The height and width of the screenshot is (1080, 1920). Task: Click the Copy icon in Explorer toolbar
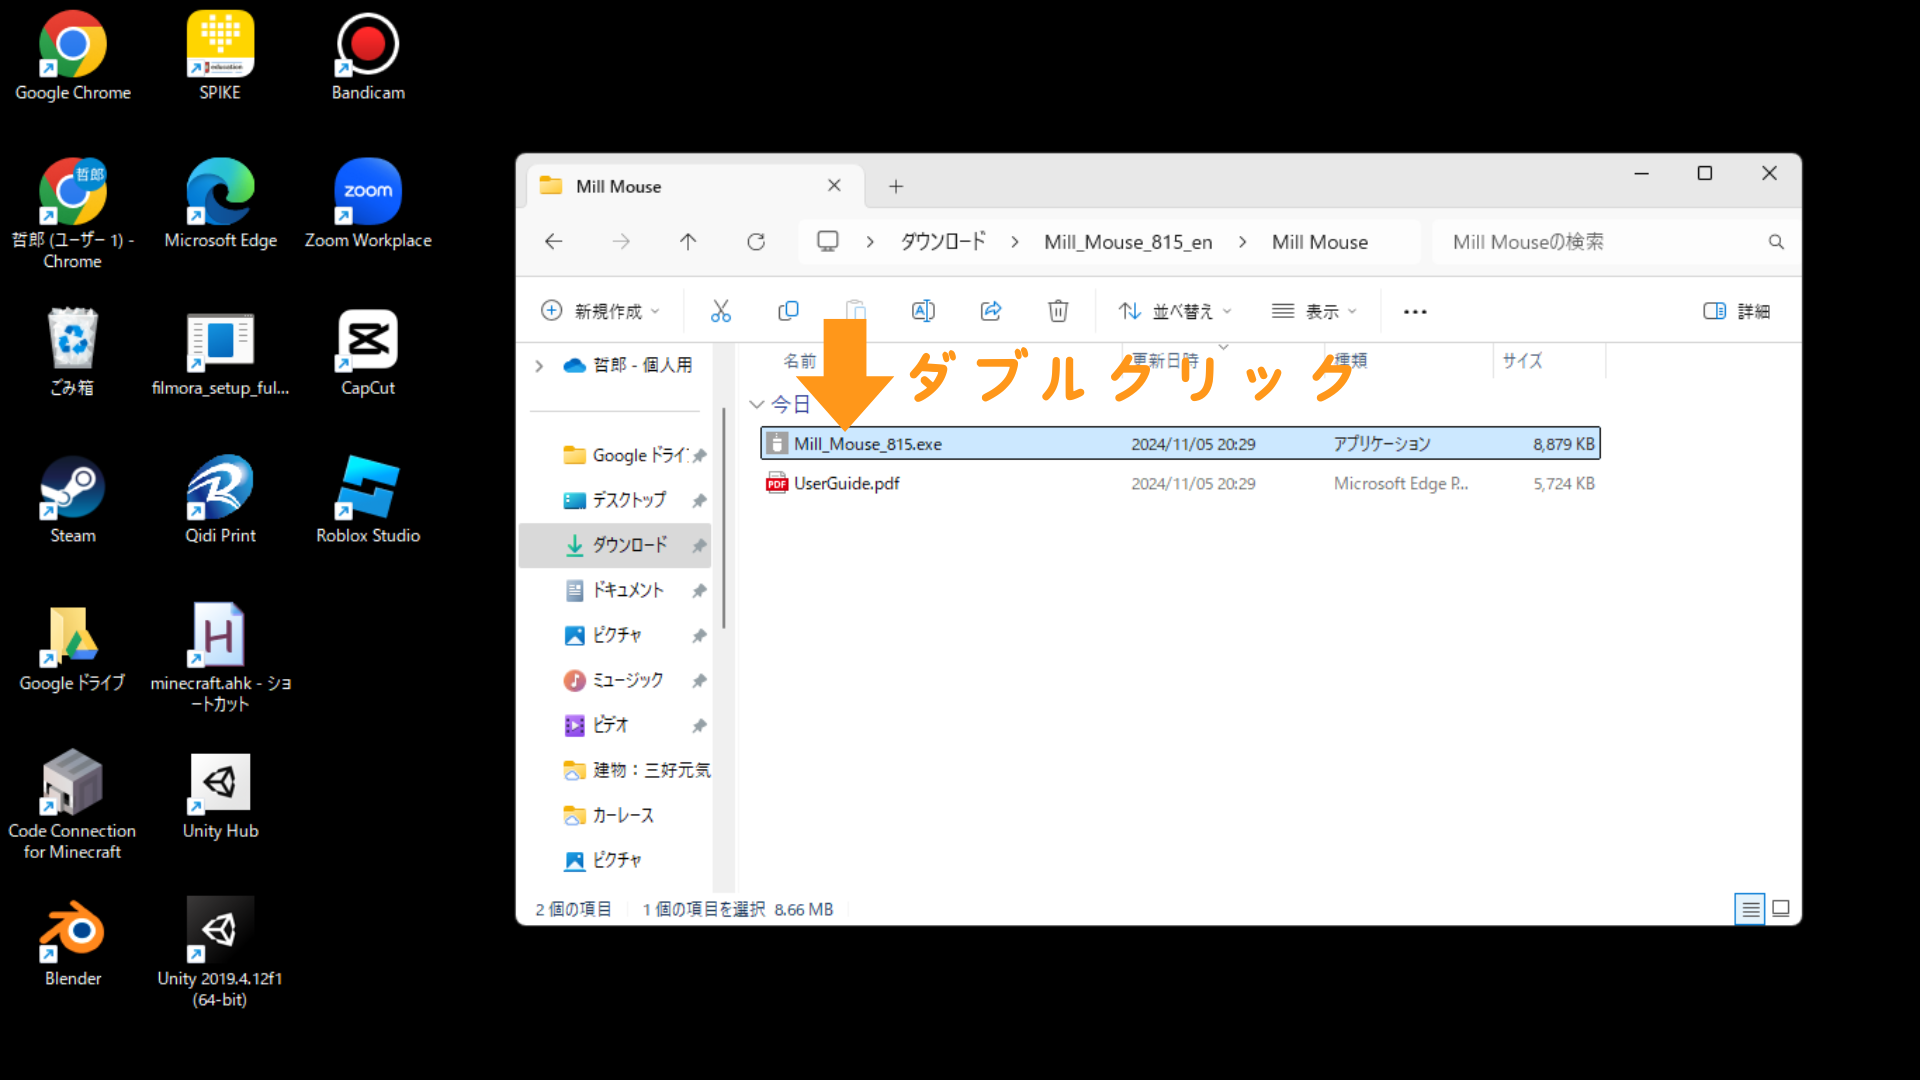pos(788,311)
